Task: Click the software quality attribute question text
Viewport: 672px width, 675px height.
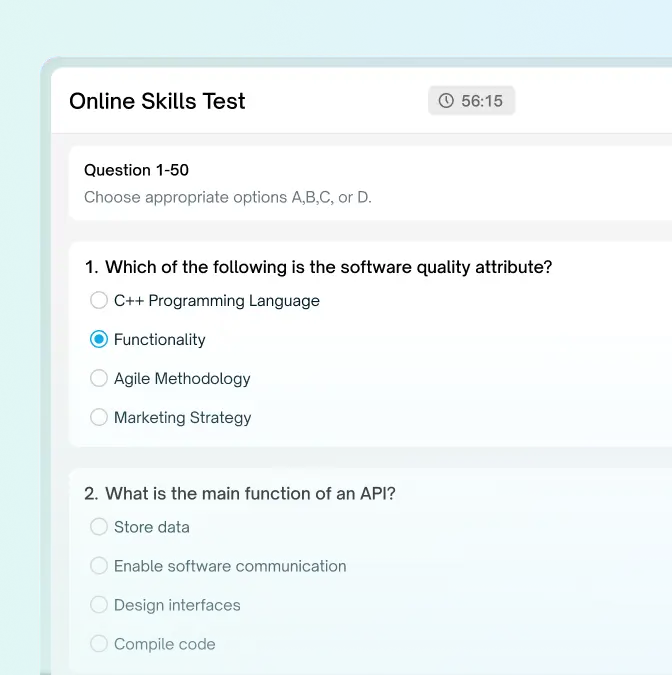Action: click(x=328, y=267)
